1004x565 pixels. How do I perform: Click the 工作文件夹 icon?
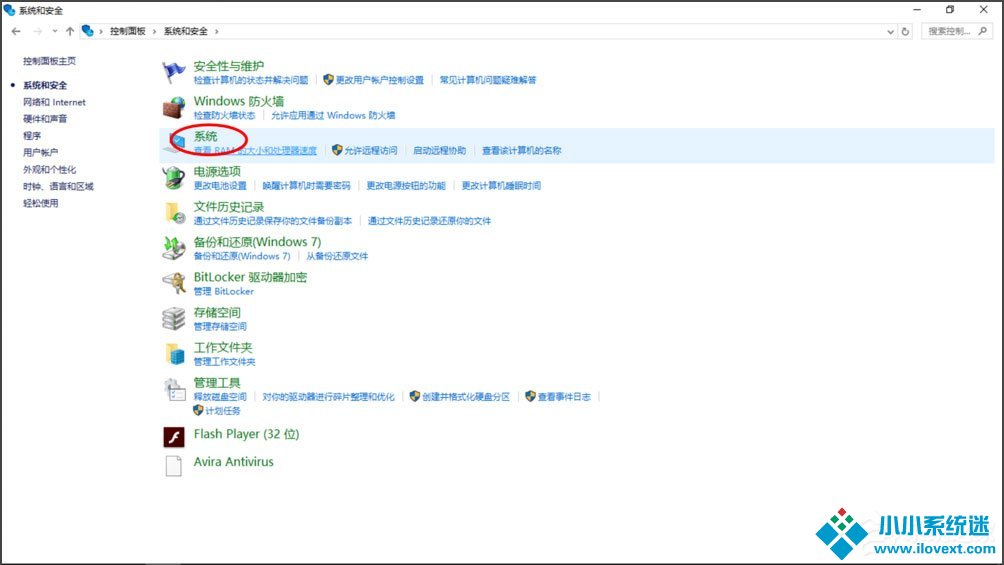(x=174, y=354)
